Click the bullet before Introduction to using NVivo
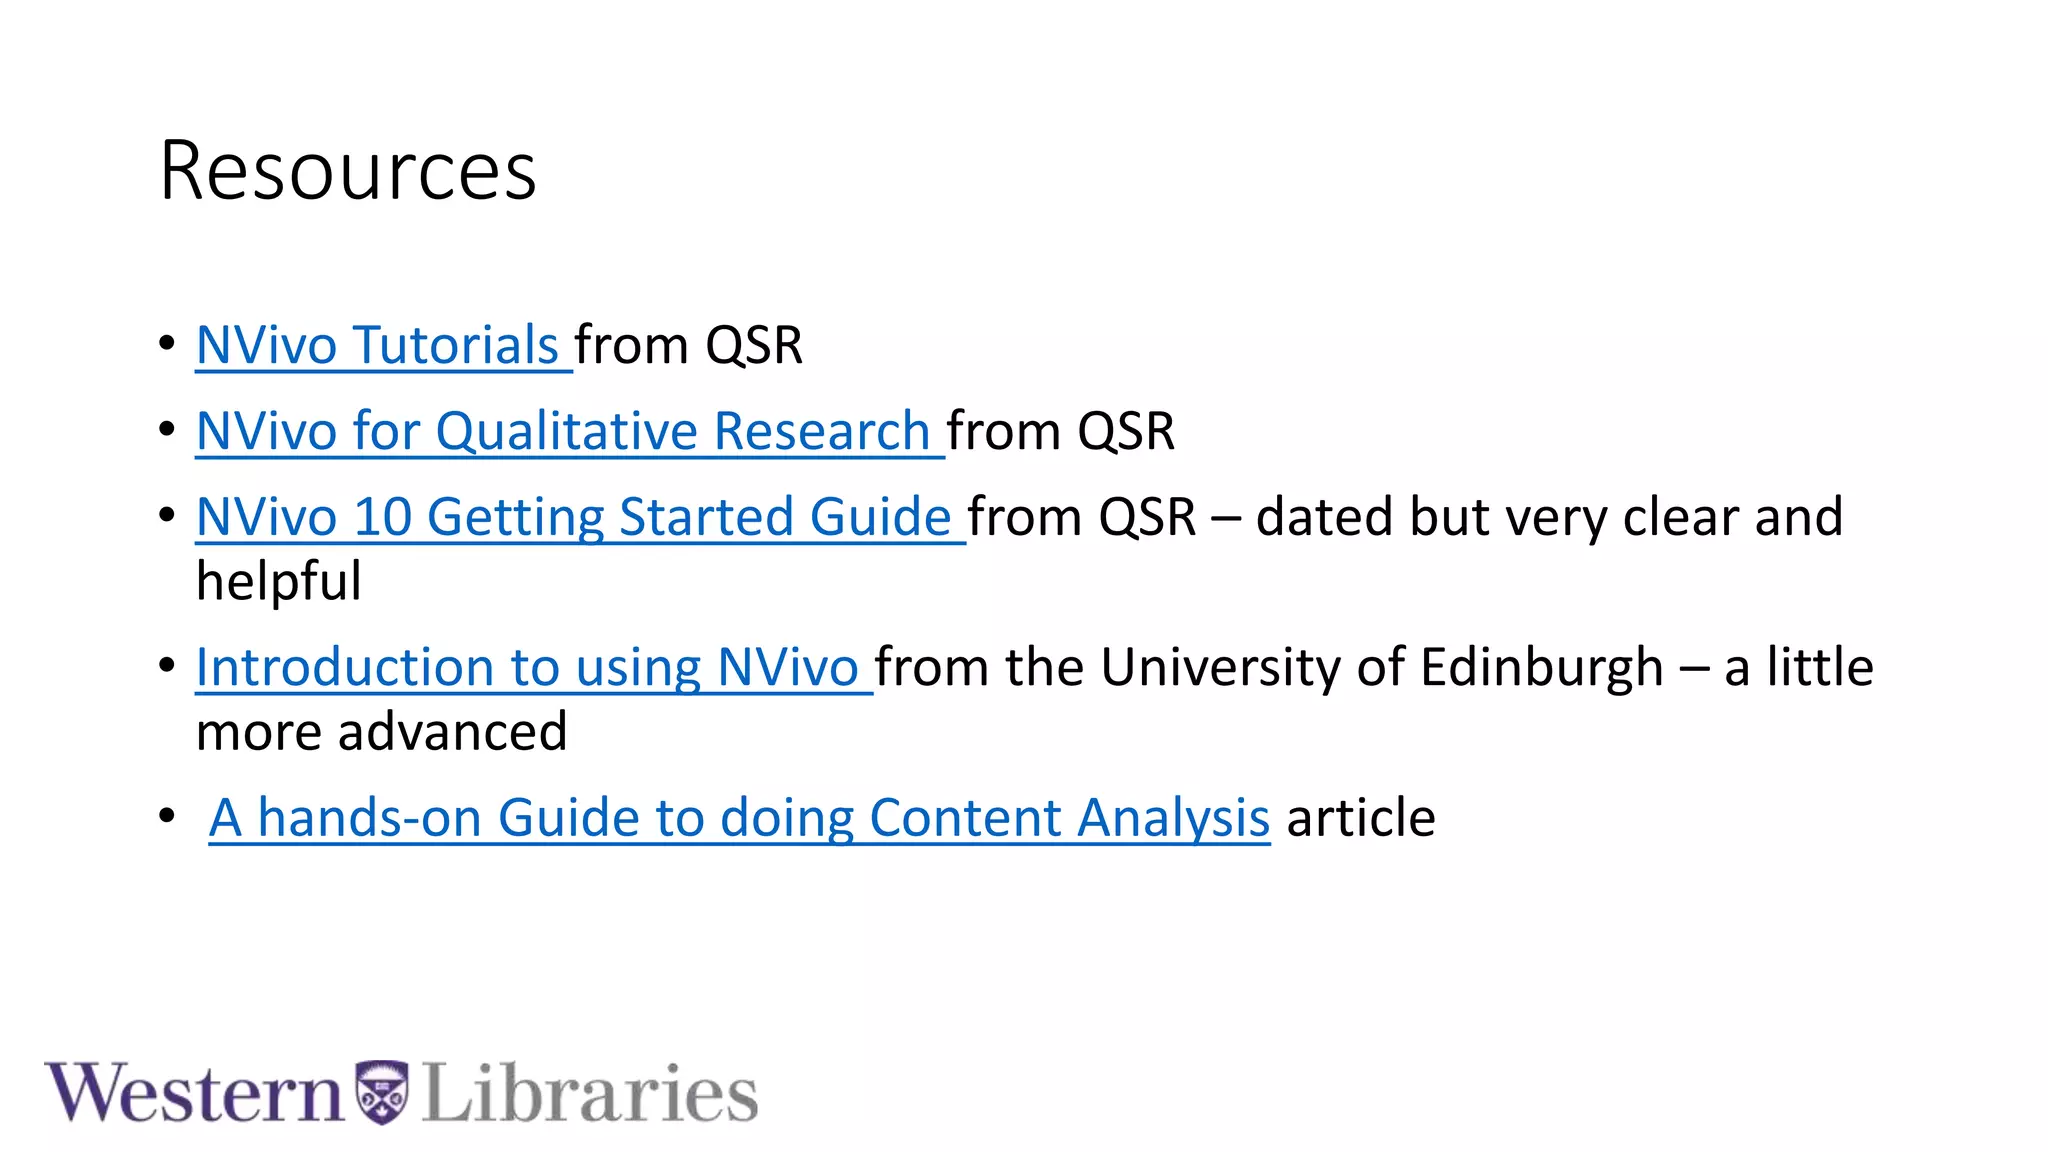 tap(167, 666)
